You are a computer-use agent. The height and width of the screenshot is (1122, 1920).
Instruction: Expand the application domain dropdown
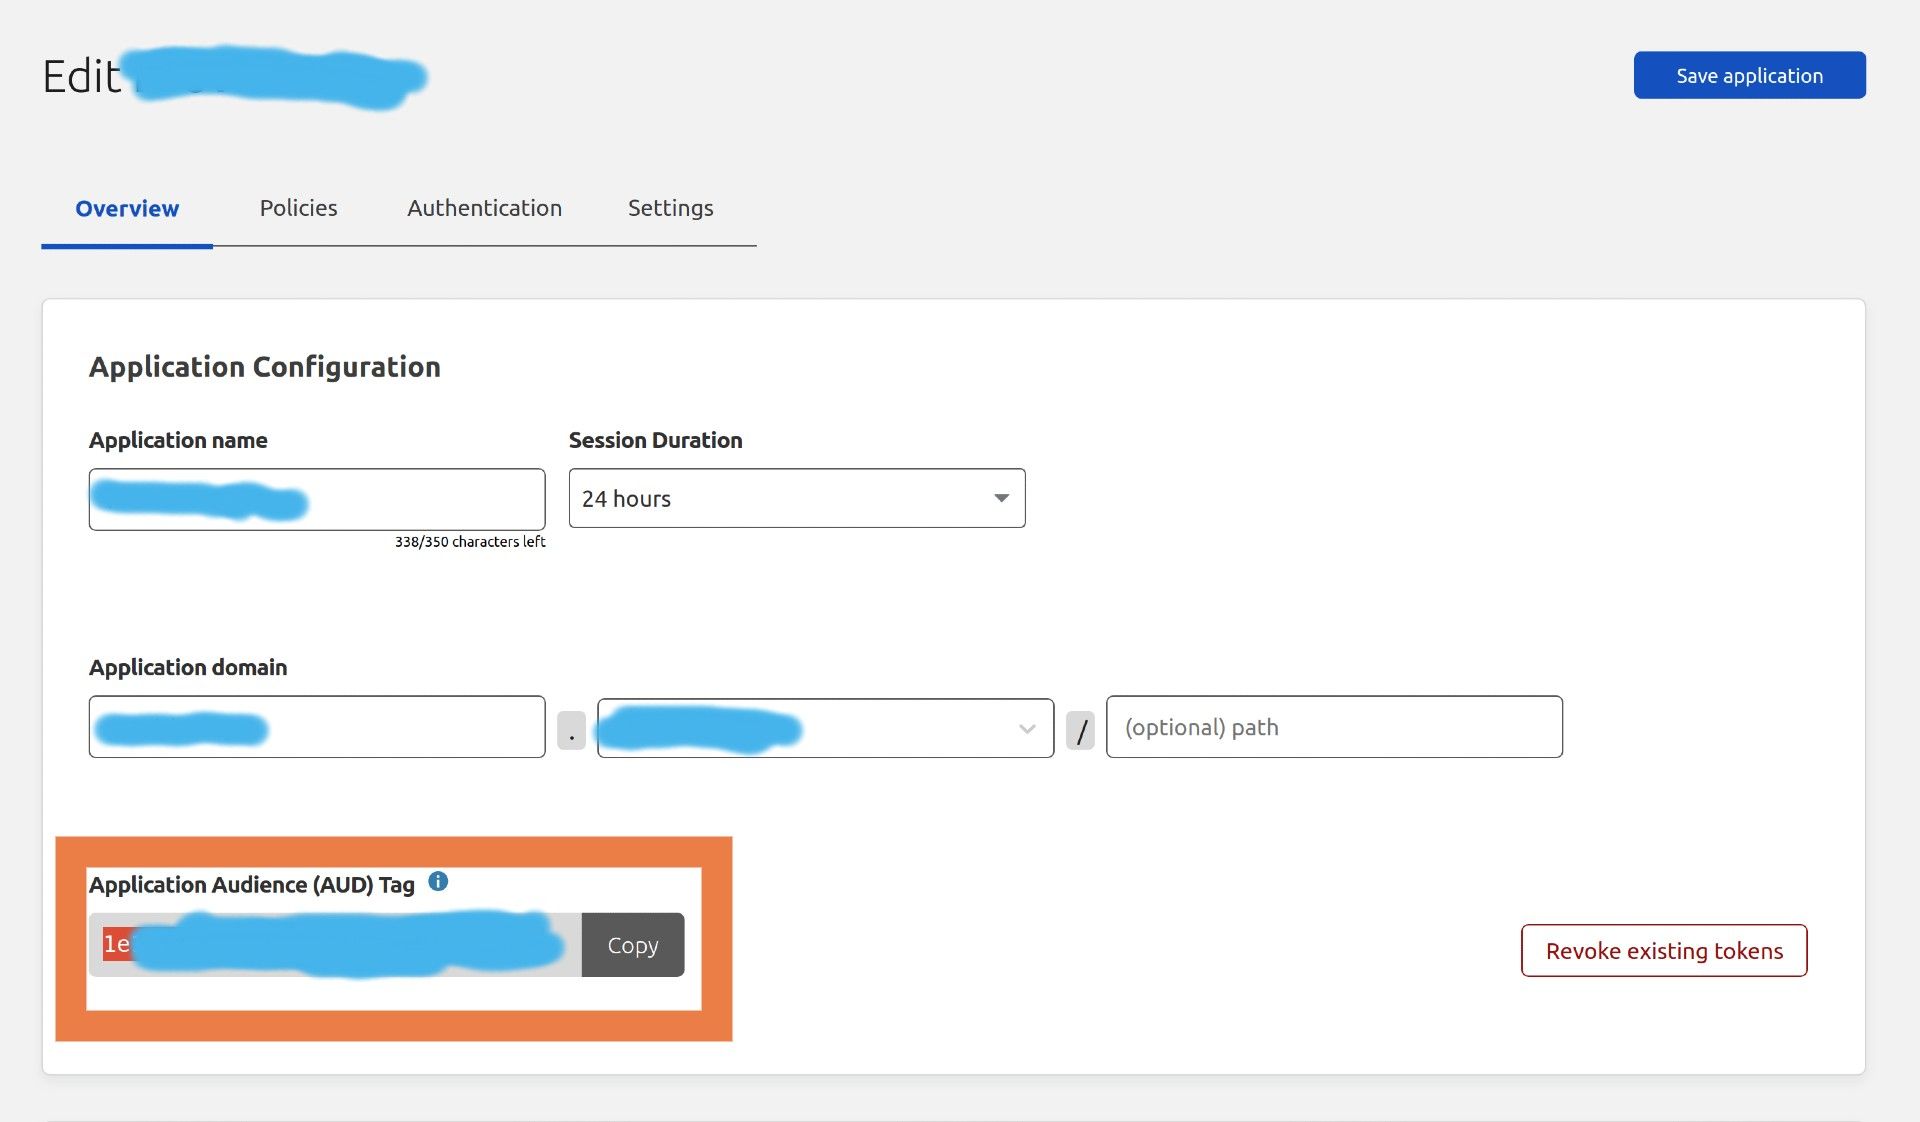900,729
